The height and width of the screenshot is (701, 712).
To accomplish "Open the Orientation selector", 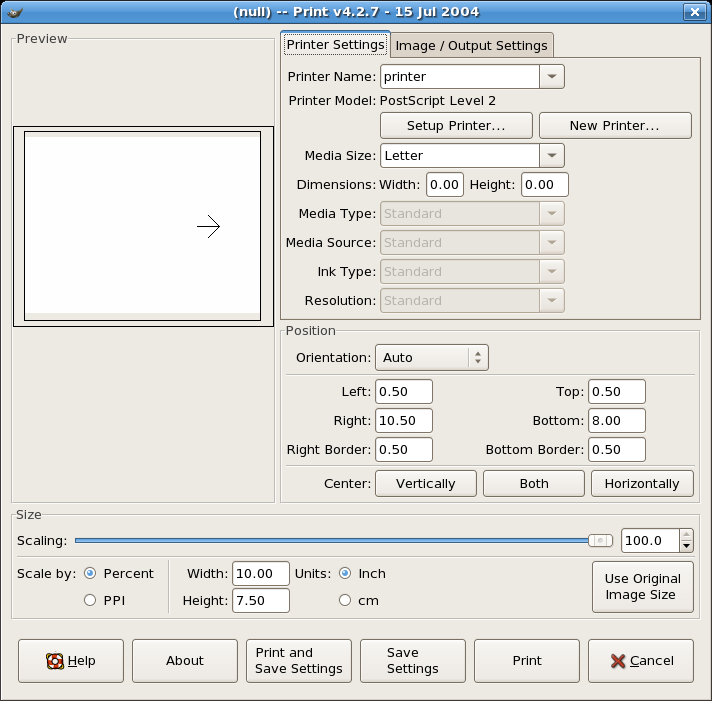I will tap(431, 357).
